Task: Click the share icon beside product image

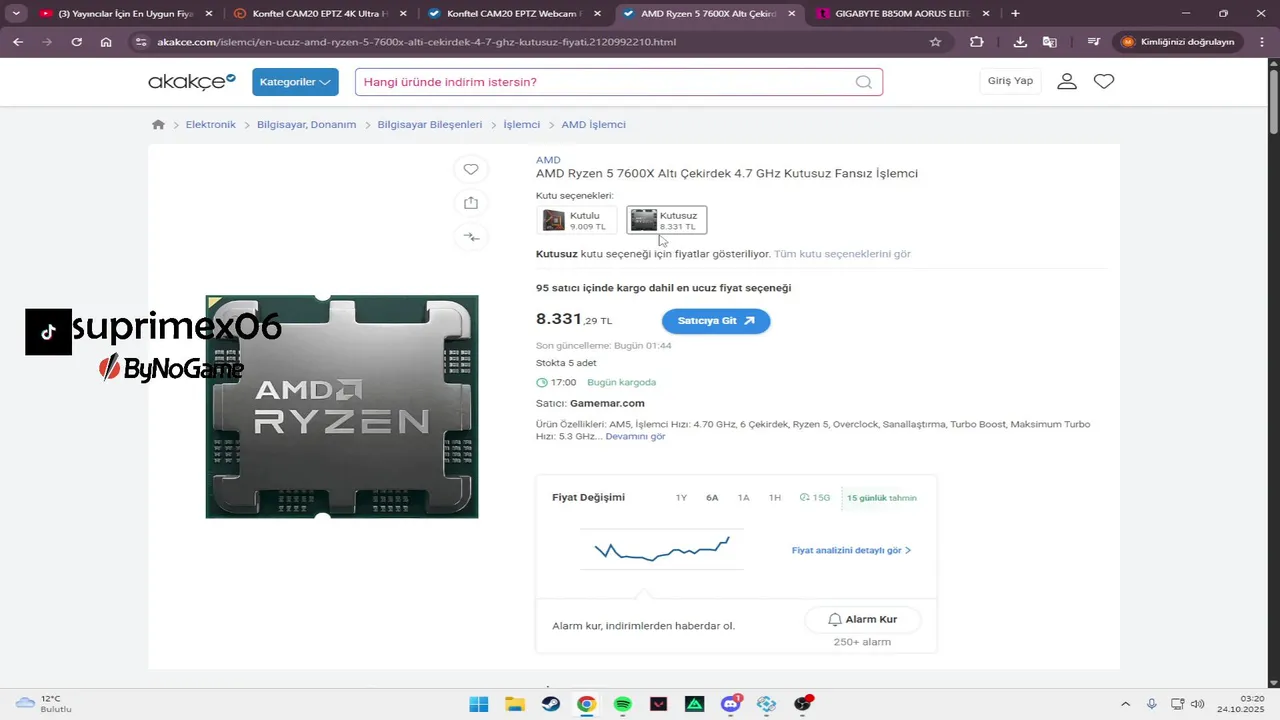Action: [471, 203]
